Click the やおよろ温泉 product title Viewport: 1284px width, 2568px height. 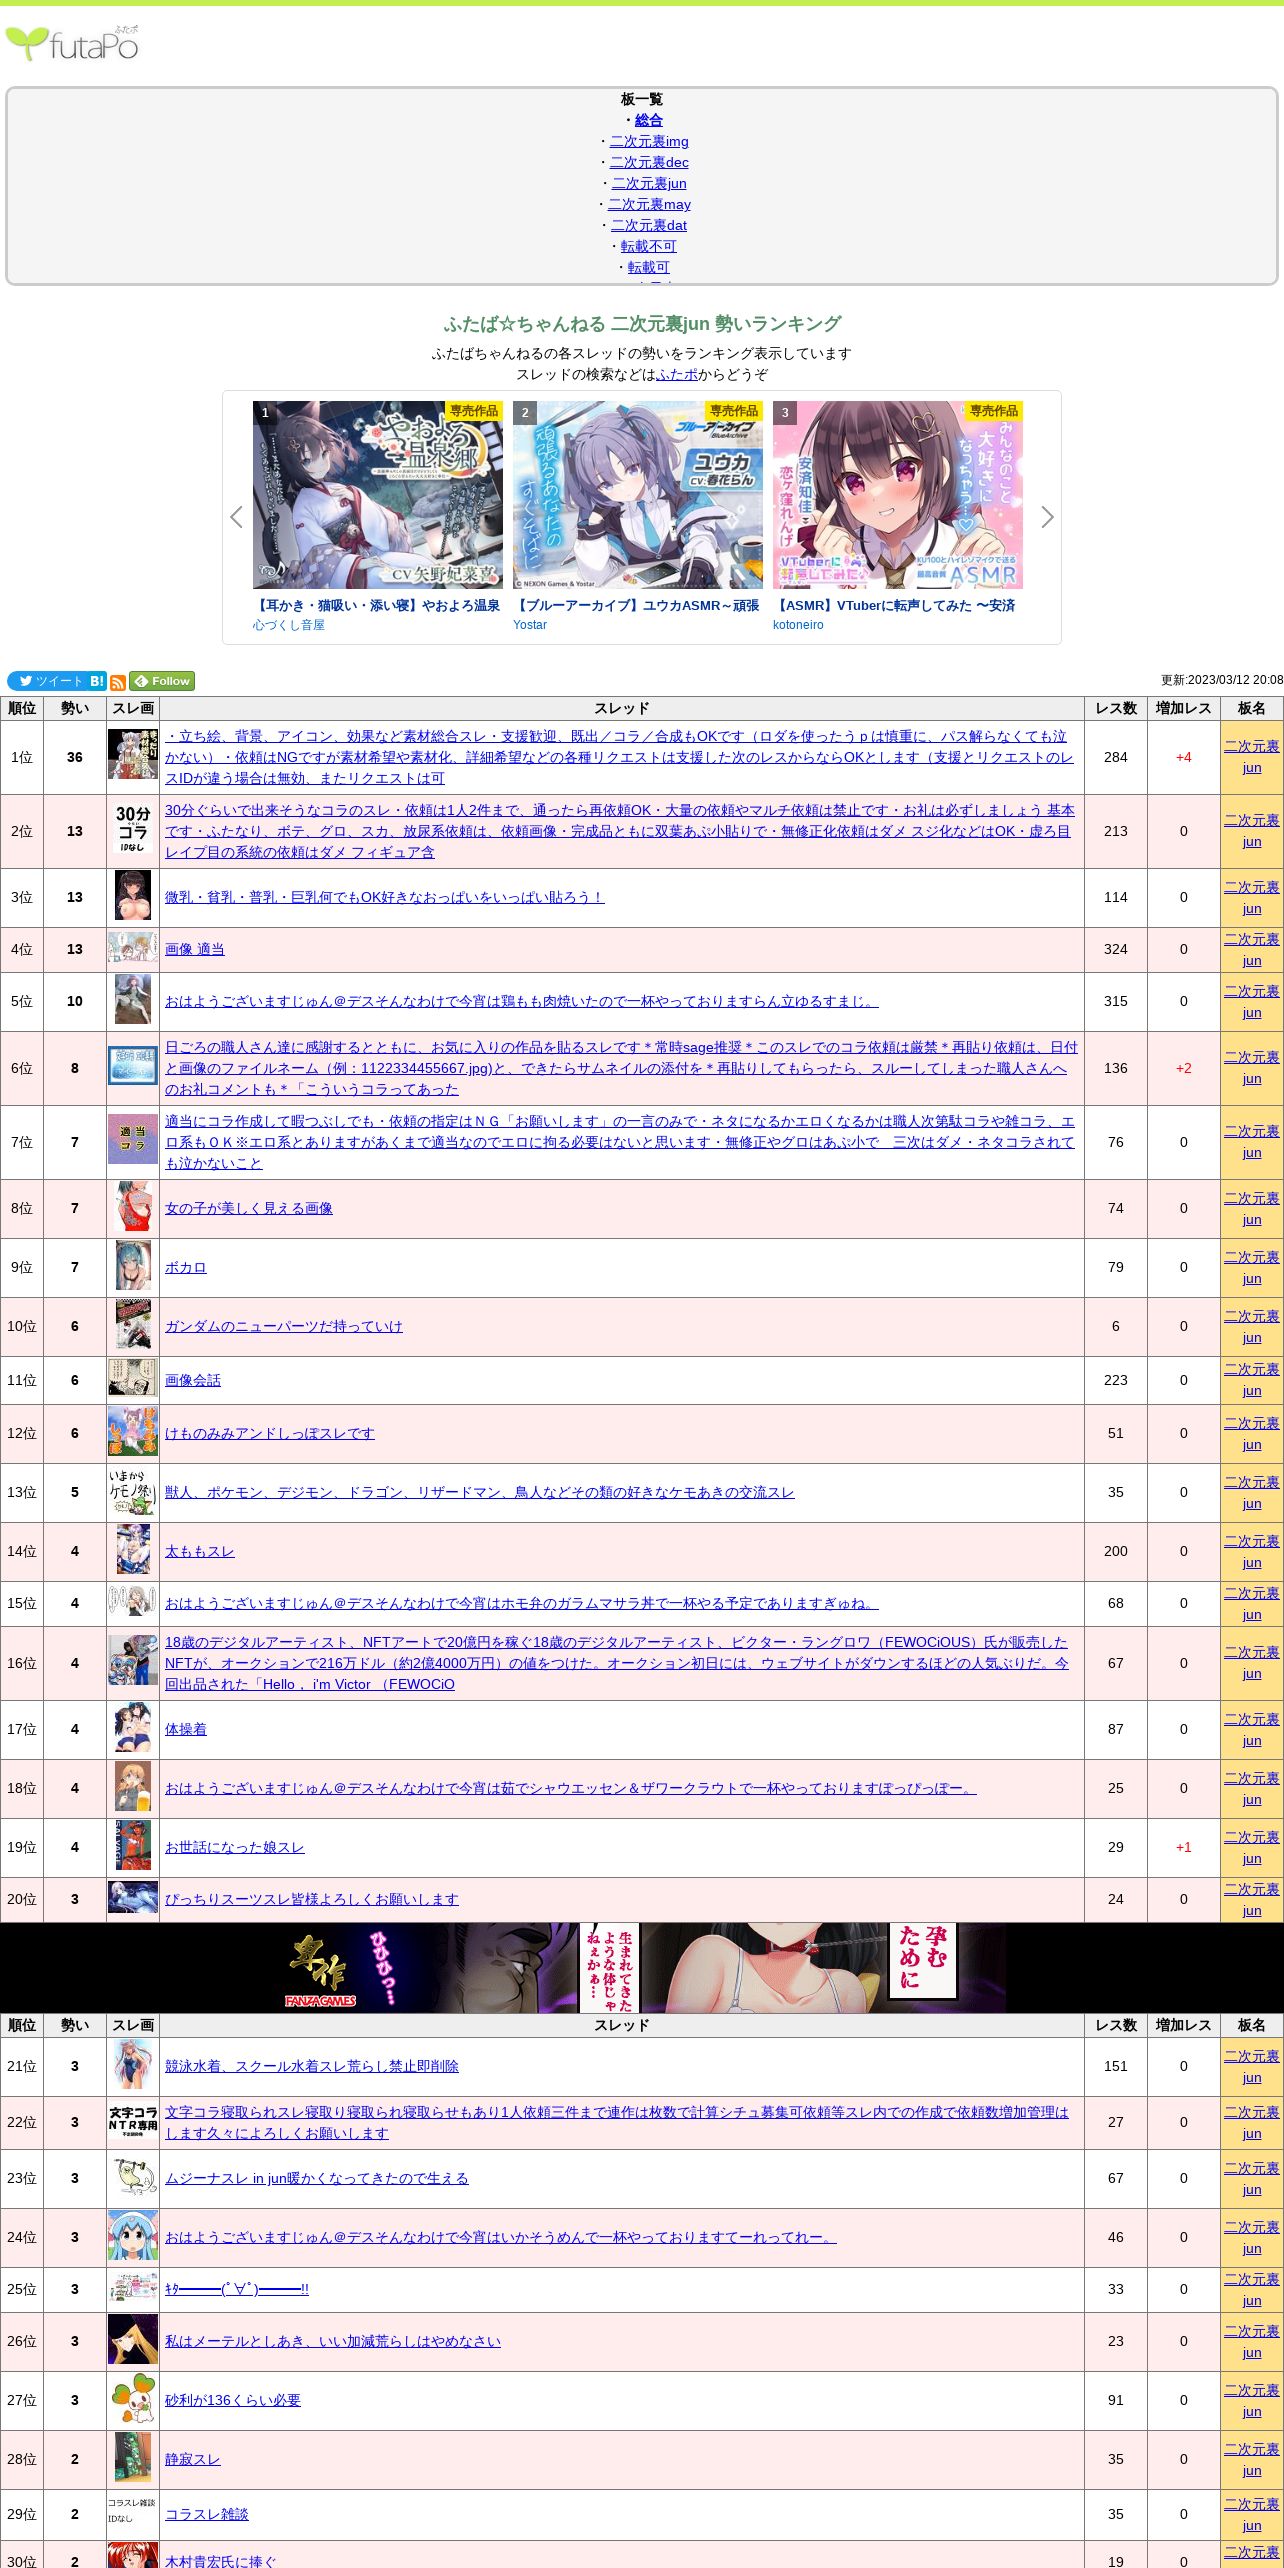(x=377, y=605)
